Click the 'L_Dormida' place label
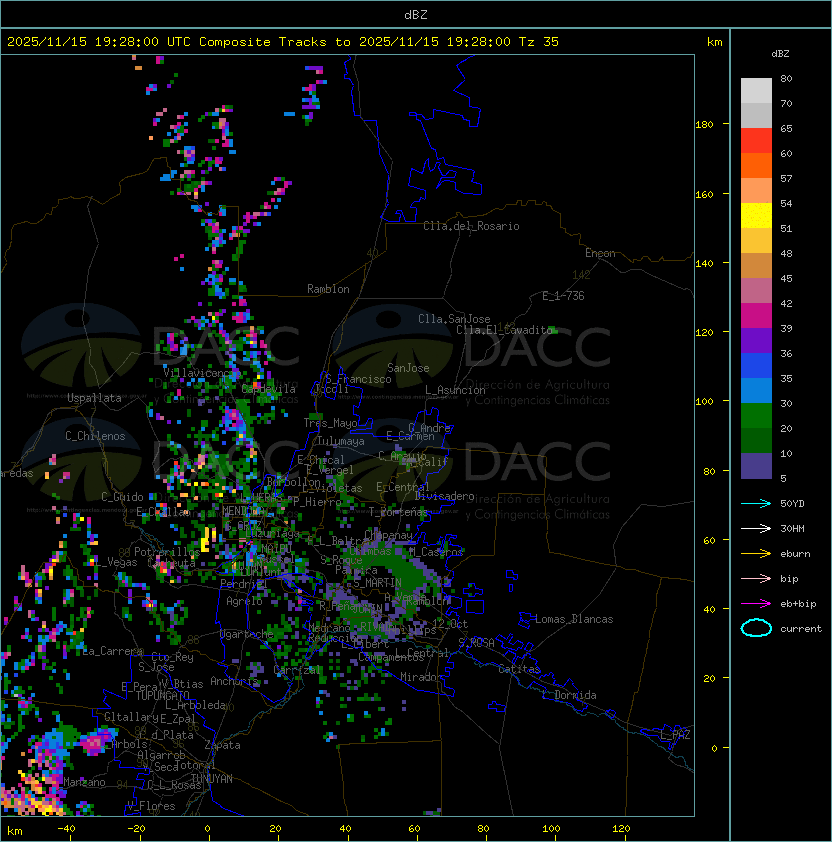This screenshot has width=832, height=842. (569, 695)
